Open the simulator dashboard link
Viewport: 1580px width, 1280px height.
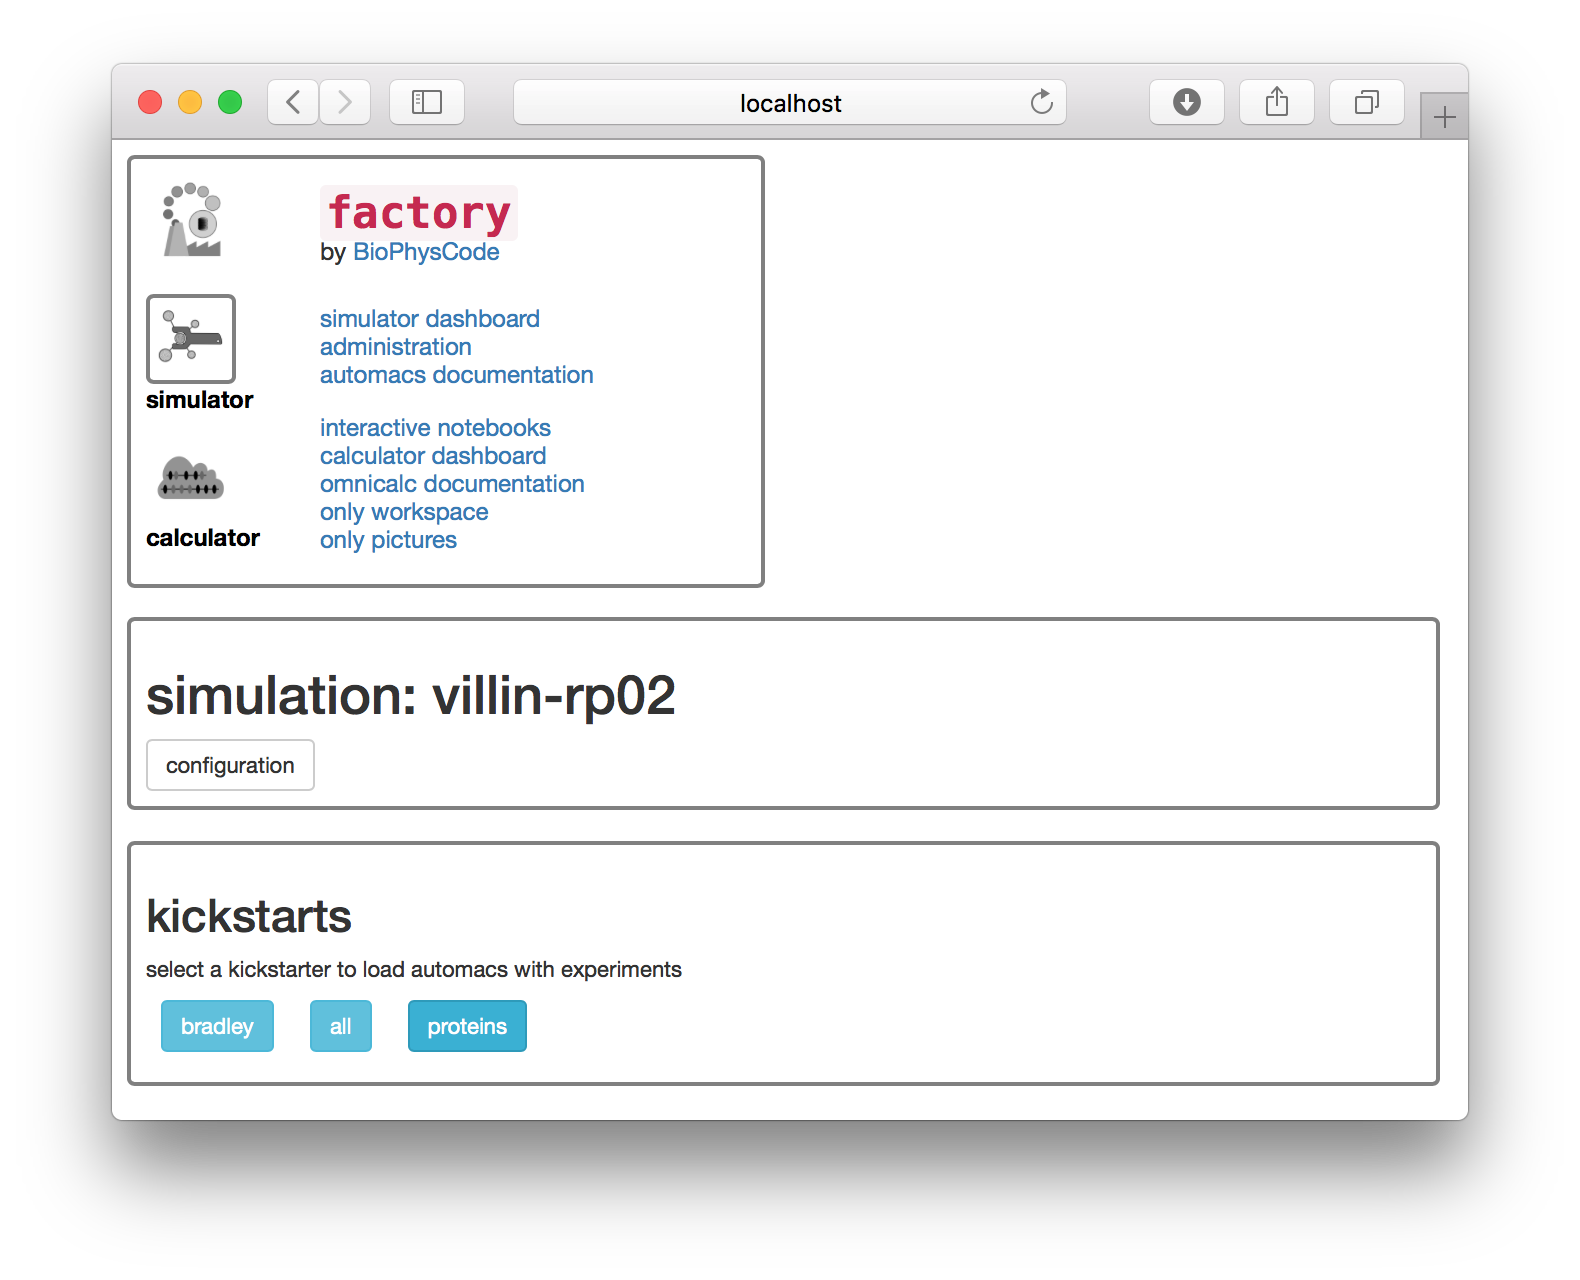click(x=430, y=319)
